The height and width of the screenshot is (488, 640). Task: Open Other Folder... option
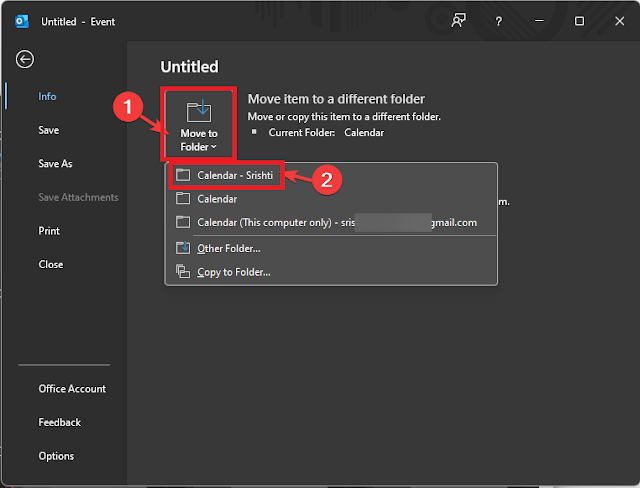[x=331, y=248]
